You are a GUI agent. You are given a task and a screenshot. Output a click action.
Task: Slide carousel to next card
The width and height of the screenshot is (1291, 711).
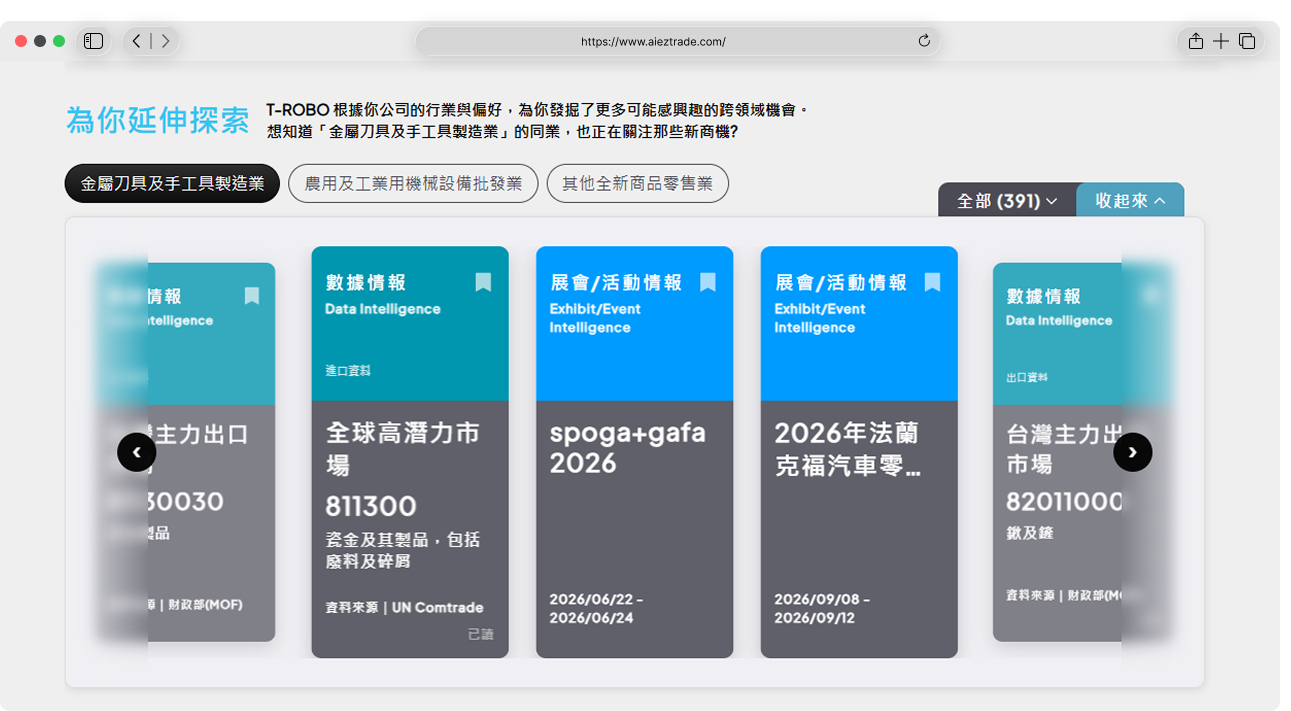tap(1132, 452)
